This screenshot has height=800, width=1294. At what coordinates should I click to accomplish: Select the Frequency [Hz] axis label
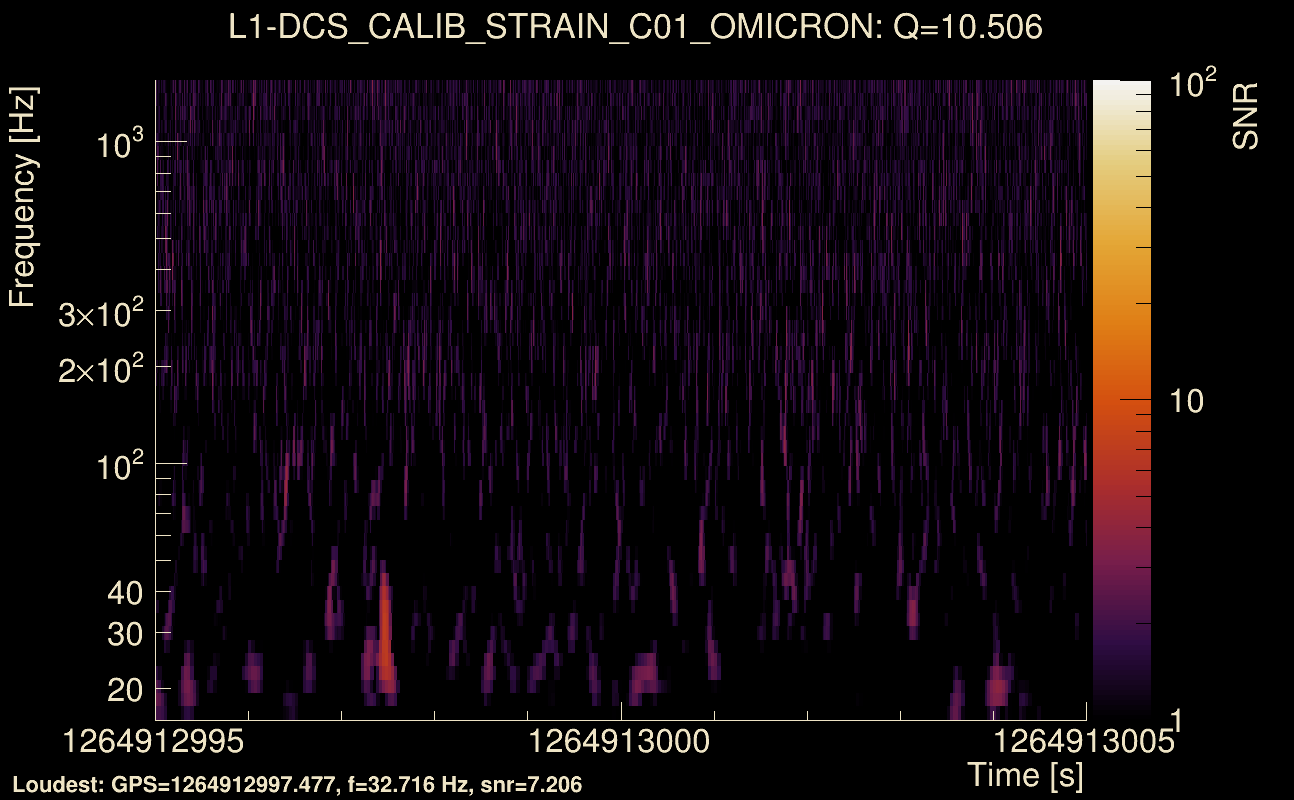click(24, 198)
